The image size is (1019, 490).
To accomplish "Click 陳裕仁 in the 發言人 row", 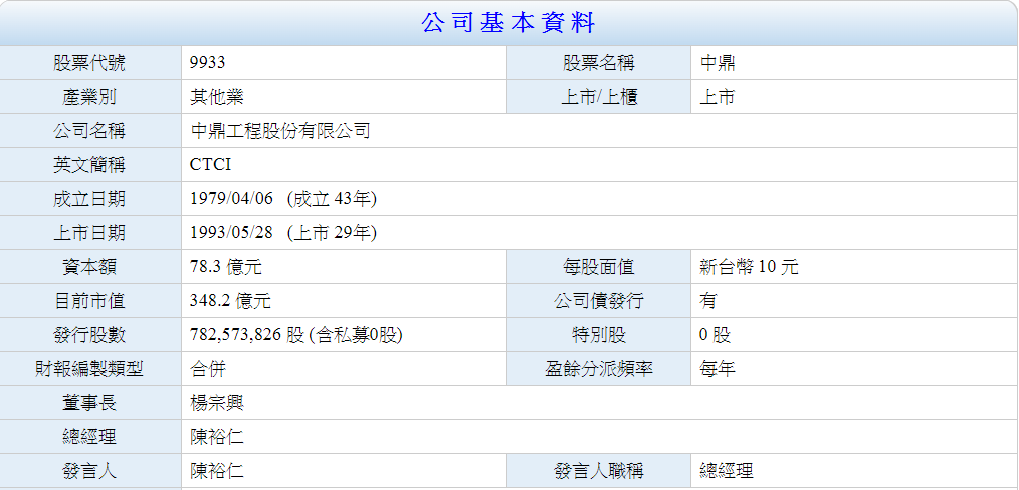I will click(x=217, y=471).
